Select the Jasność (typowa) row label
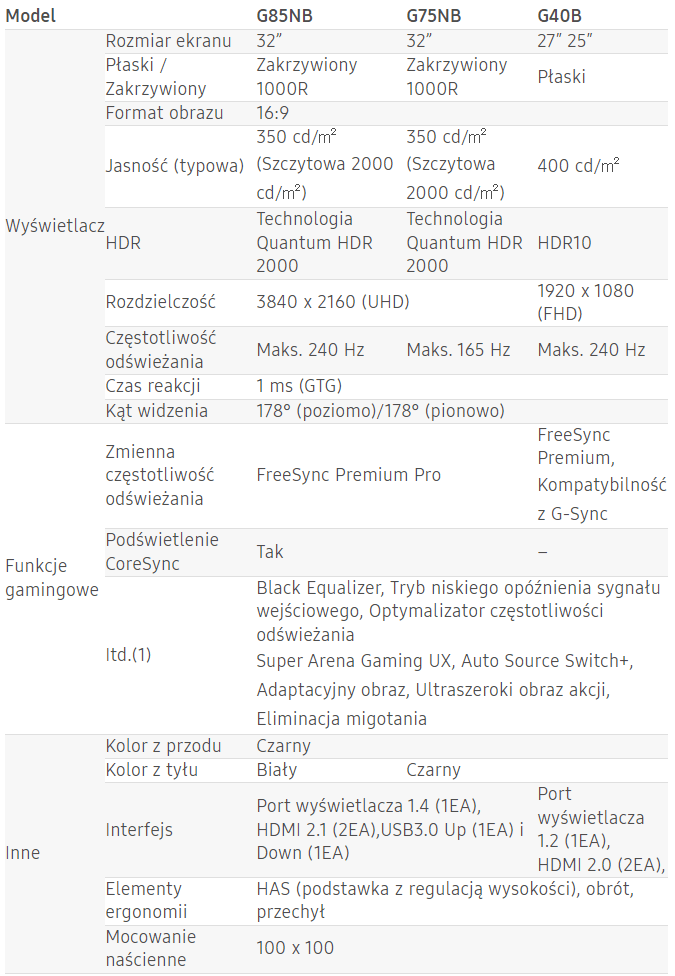The height and width of the screenshot is (976, 675). (174, 166)
